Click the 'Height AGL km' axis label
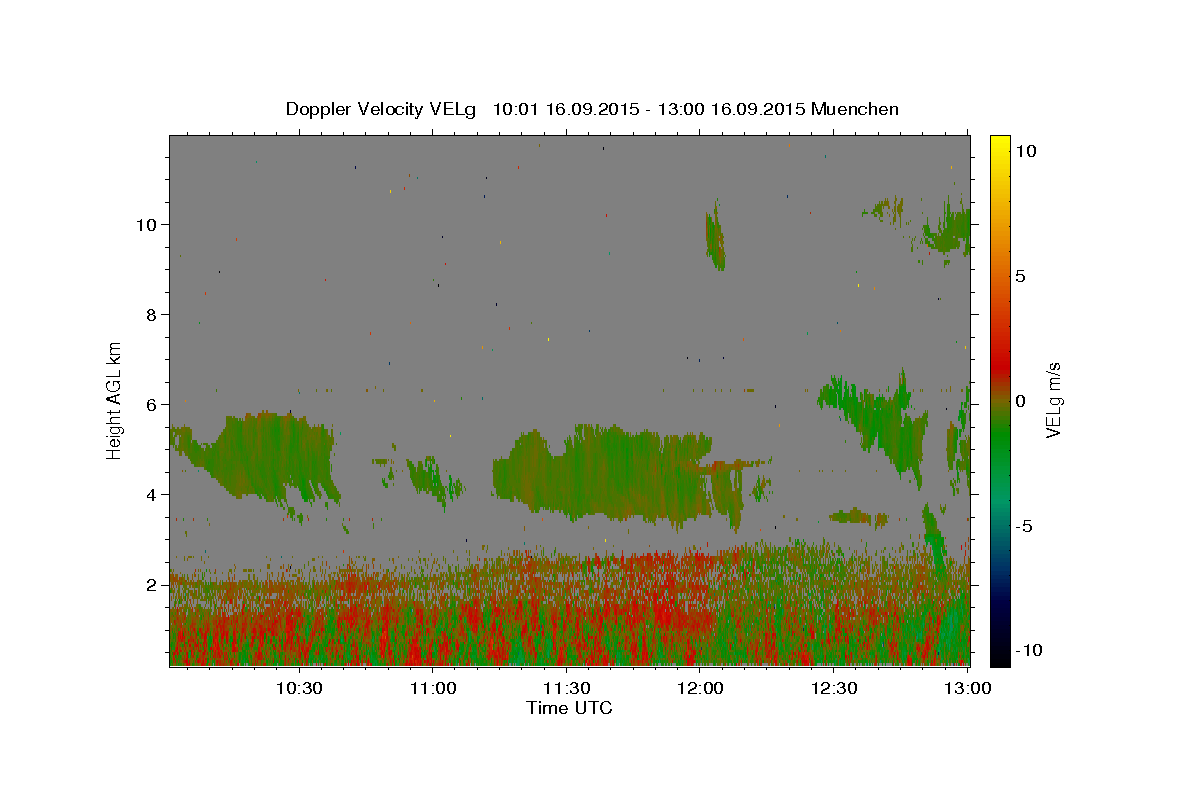 [x=115, y=399]
